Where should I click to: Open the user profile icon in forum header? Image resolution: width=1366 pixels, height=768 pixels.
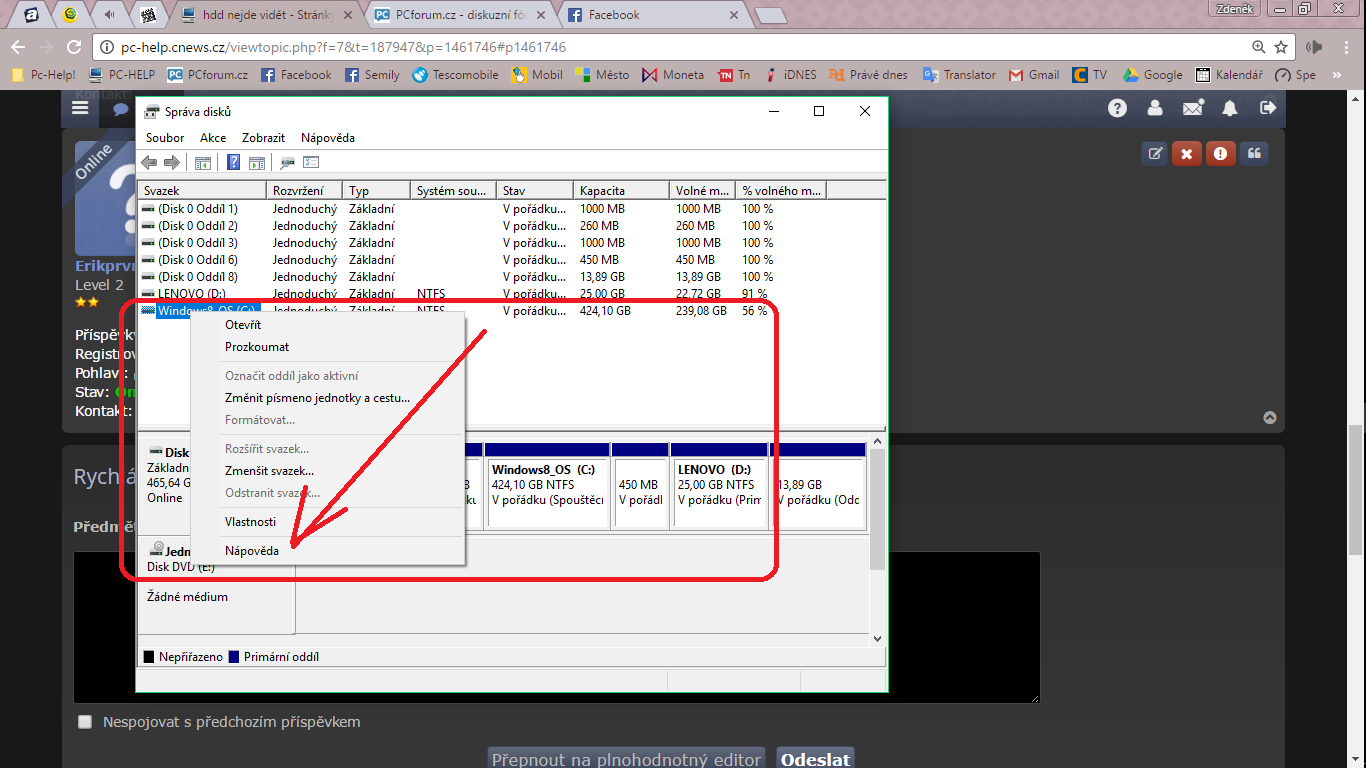1155,108
